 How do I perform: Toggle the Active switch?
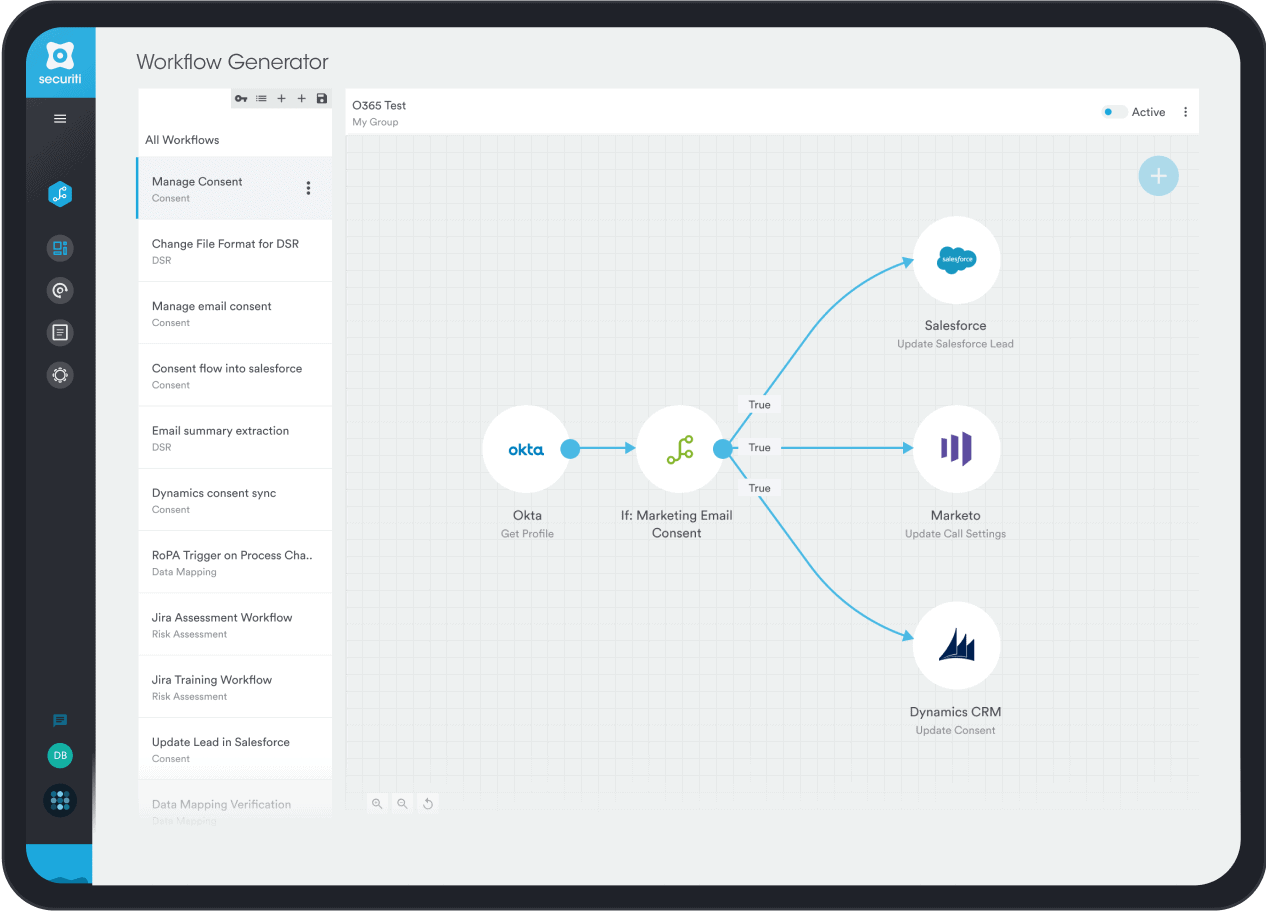click(x=1114, y=112)
